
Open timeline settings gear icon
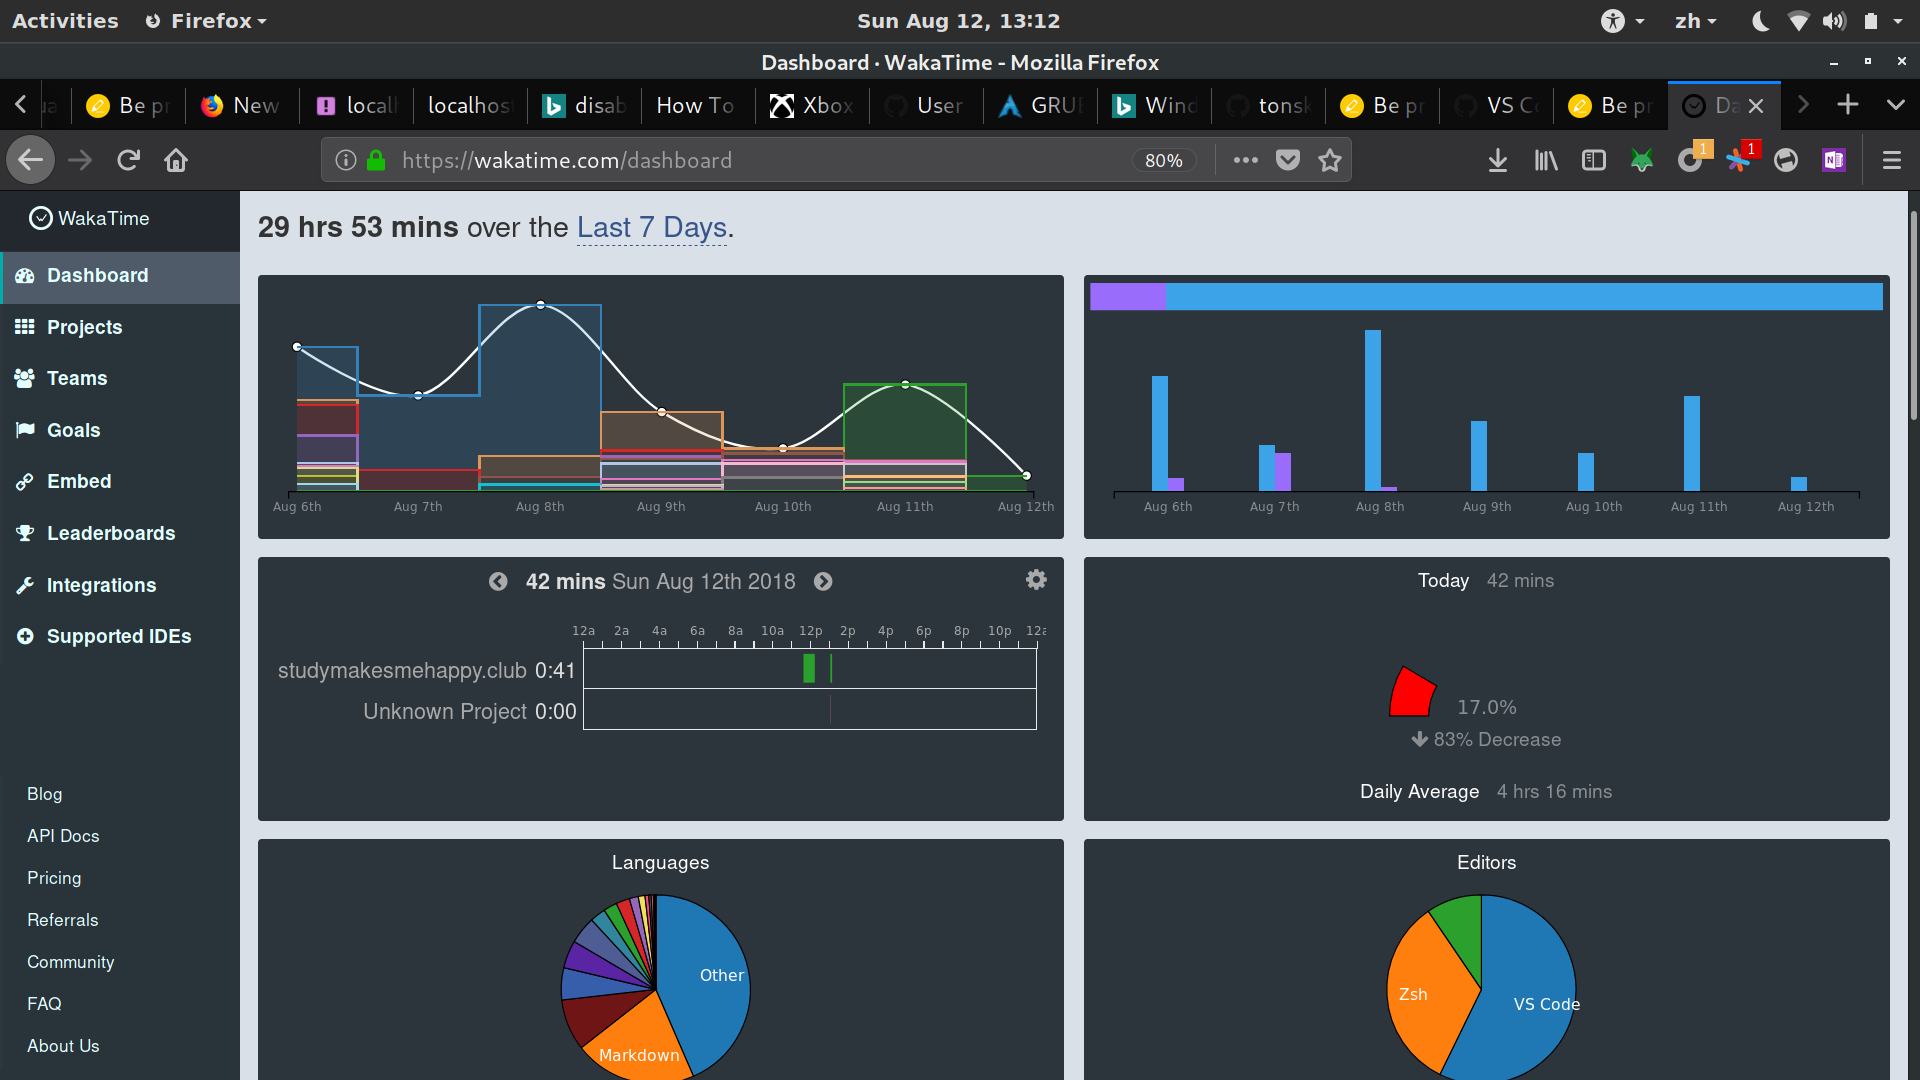click(1036, 580)
